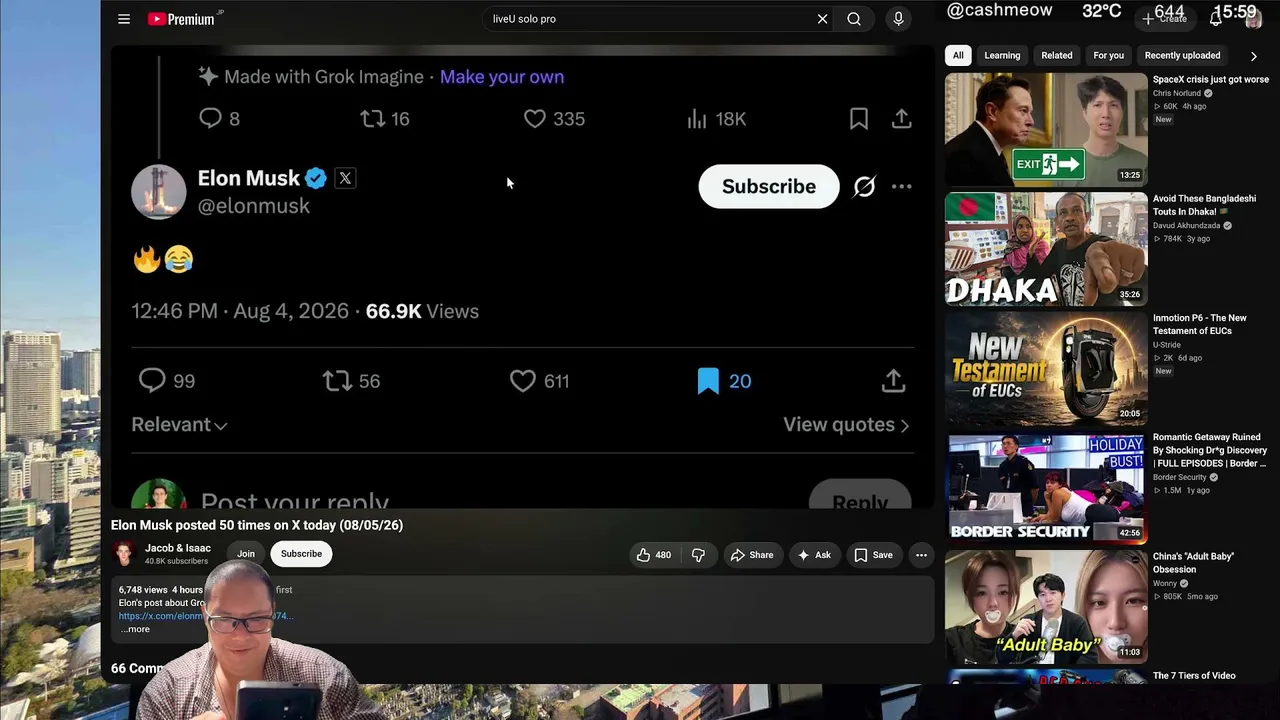Follow the Make your own link
The image size is (1280, 720).
(502, 77)
